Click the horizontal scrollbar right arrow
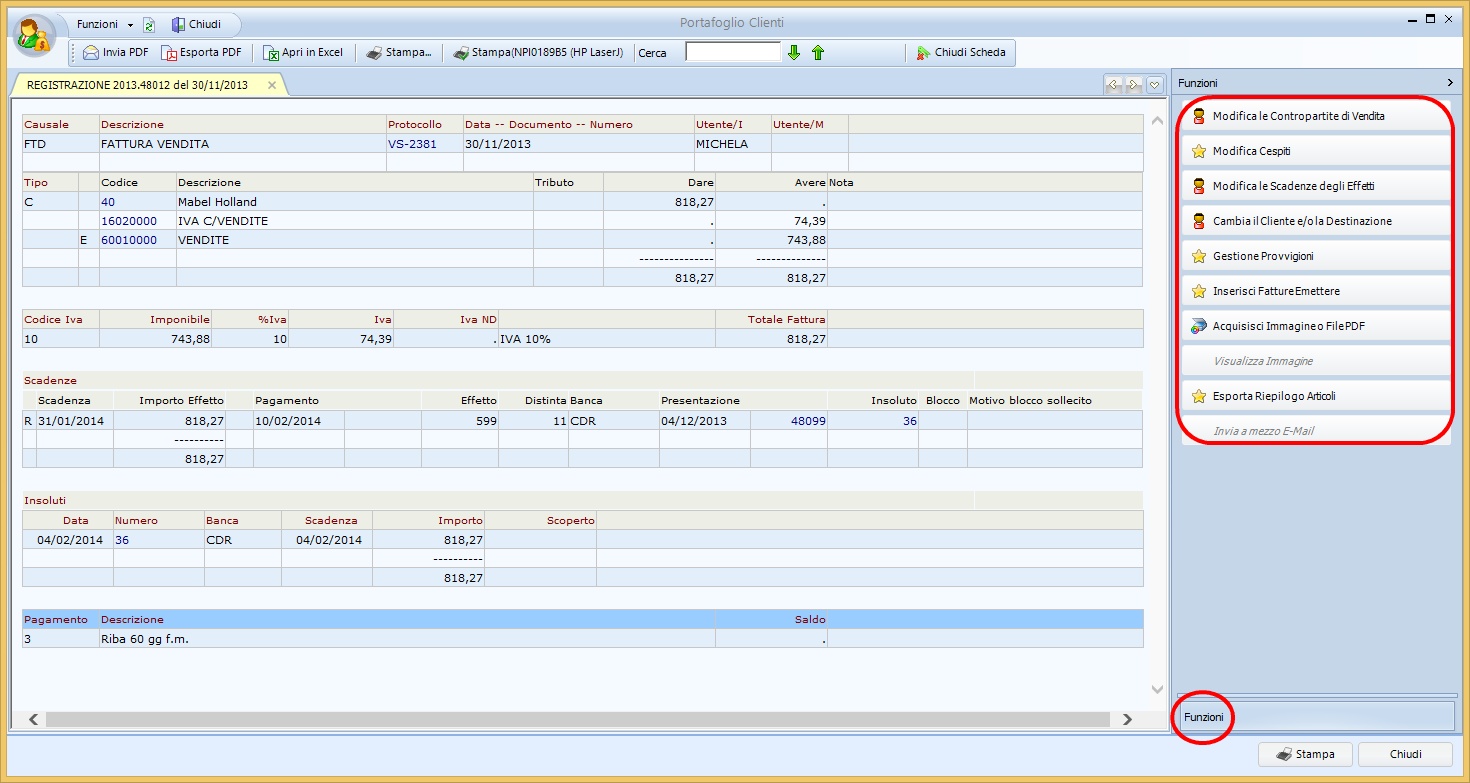 coord(1127,719)
